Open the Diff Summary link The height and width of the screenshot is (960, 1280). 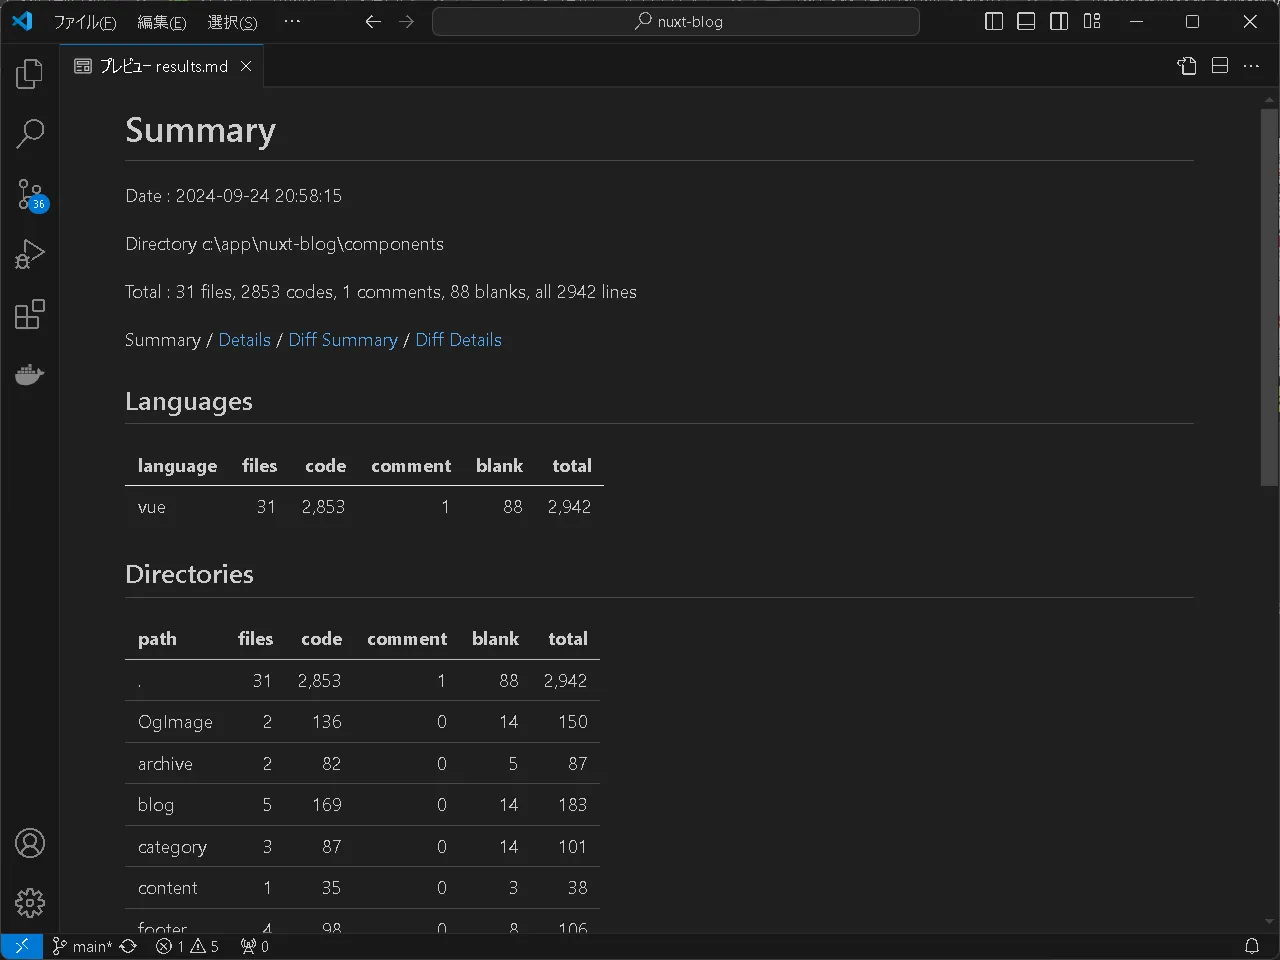point(343,340)
